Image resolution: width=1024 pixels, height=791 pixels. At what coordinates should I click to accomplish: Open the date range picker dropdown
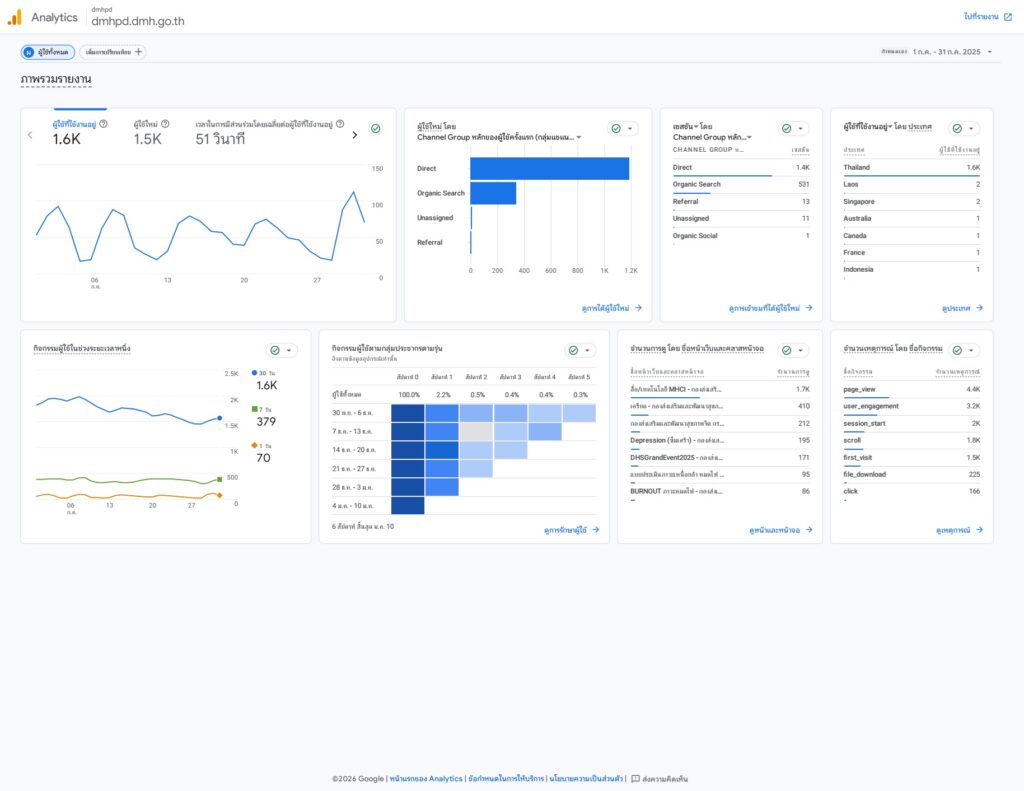tap(989, 52)
